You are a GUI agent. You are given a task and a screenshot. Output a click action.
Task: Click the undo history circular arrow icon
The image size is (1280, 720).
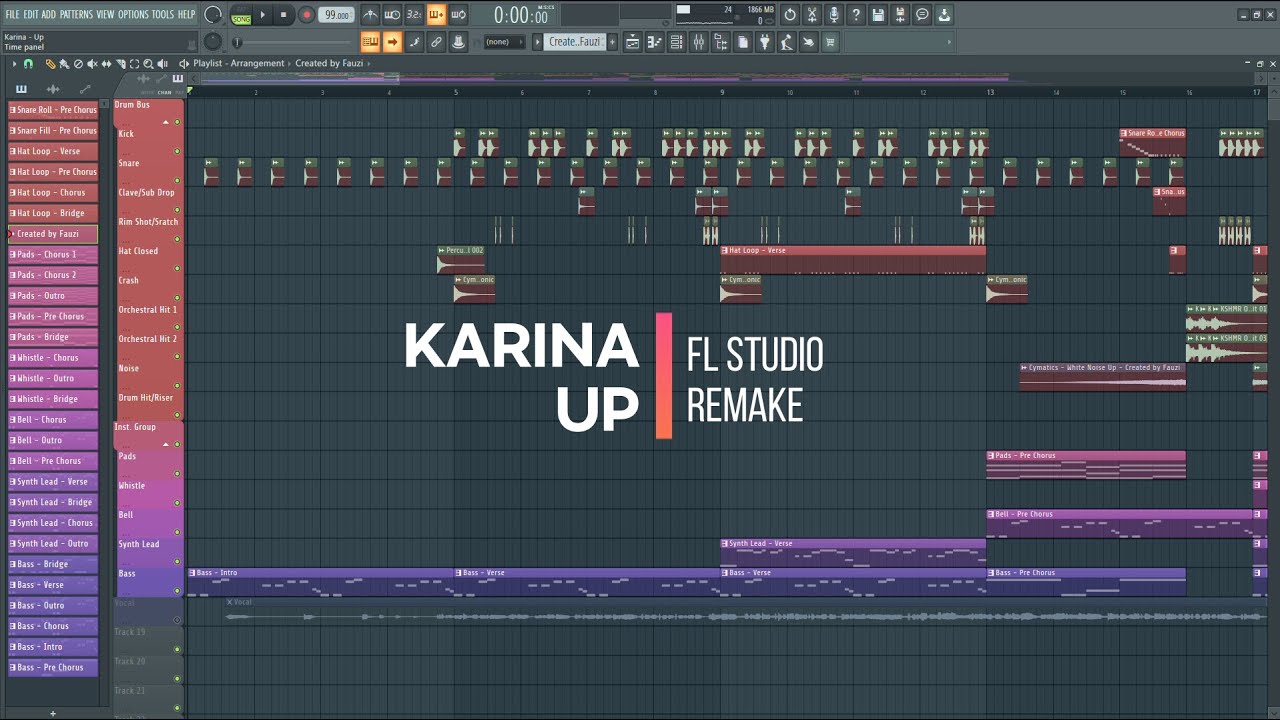click(x=790, y=15)
